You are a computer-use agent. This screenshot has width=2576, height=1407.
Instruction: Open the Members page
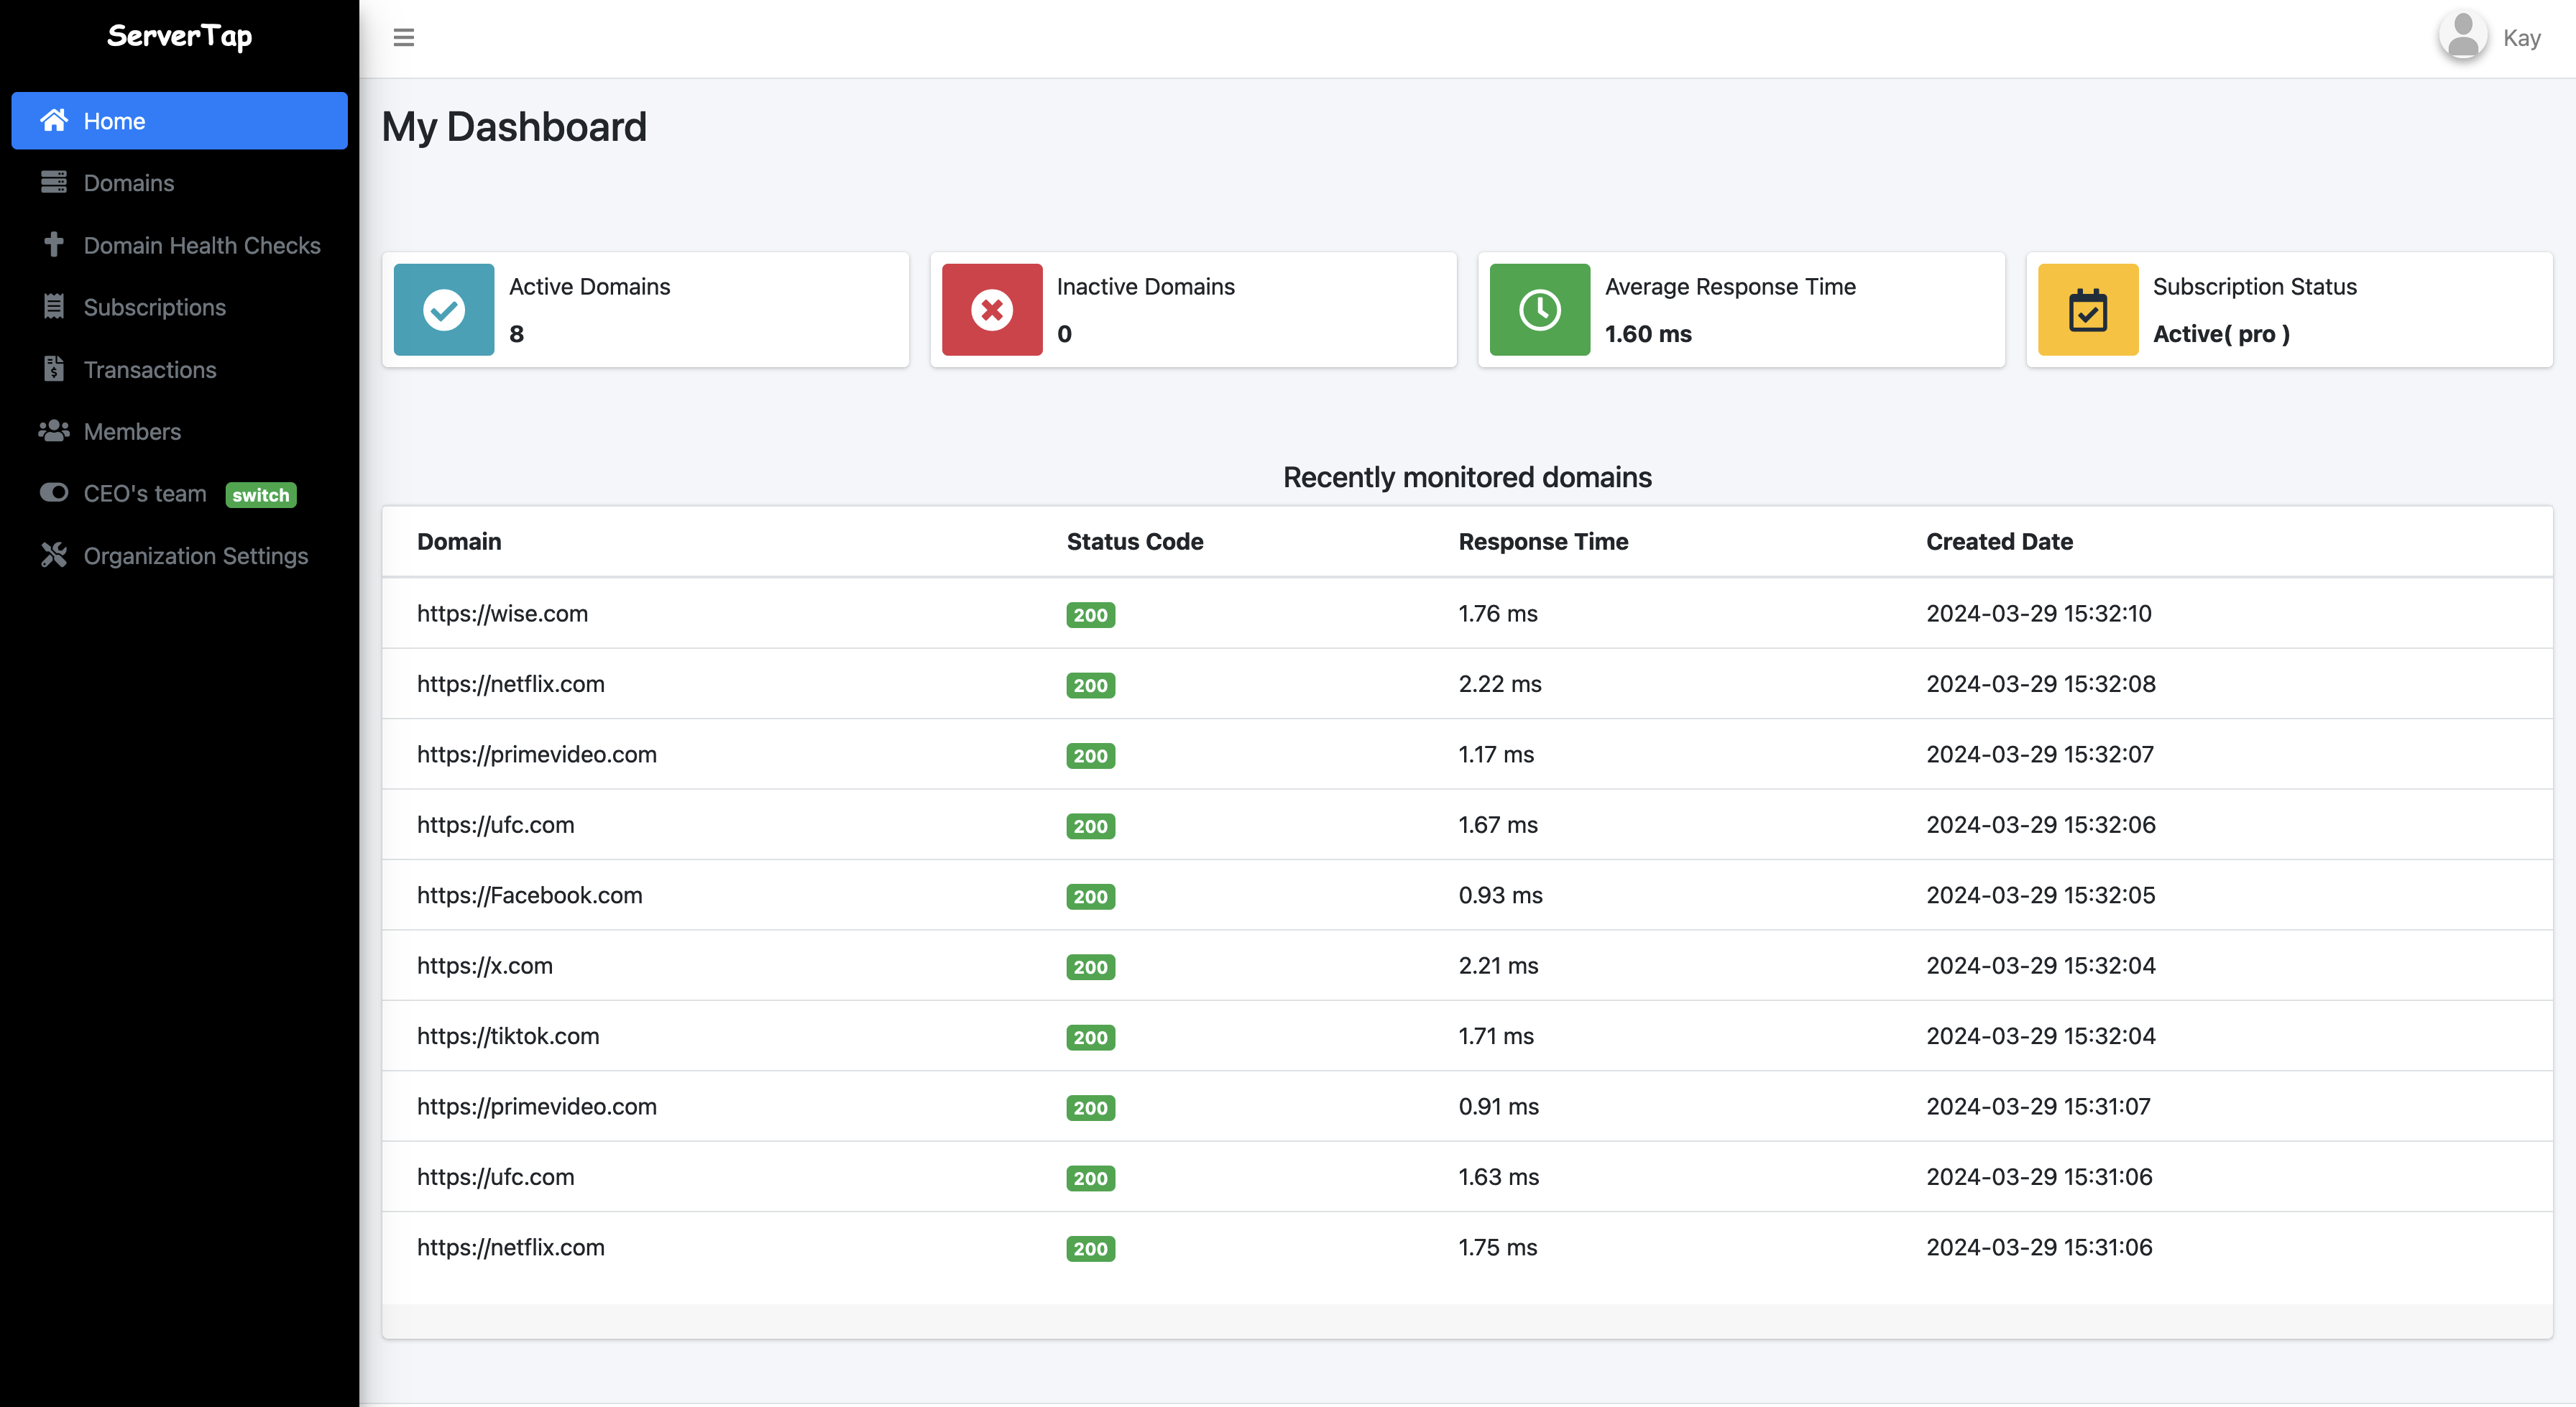[x=179, y=431]
